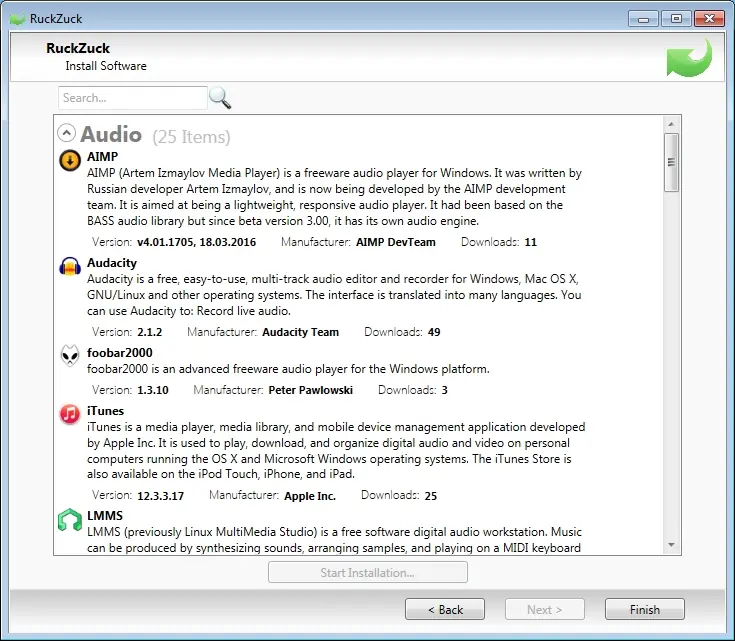Click iTunes version '12.3.3.17'
The height and width of the screenshot is (641, 735).
pos(160,496)
